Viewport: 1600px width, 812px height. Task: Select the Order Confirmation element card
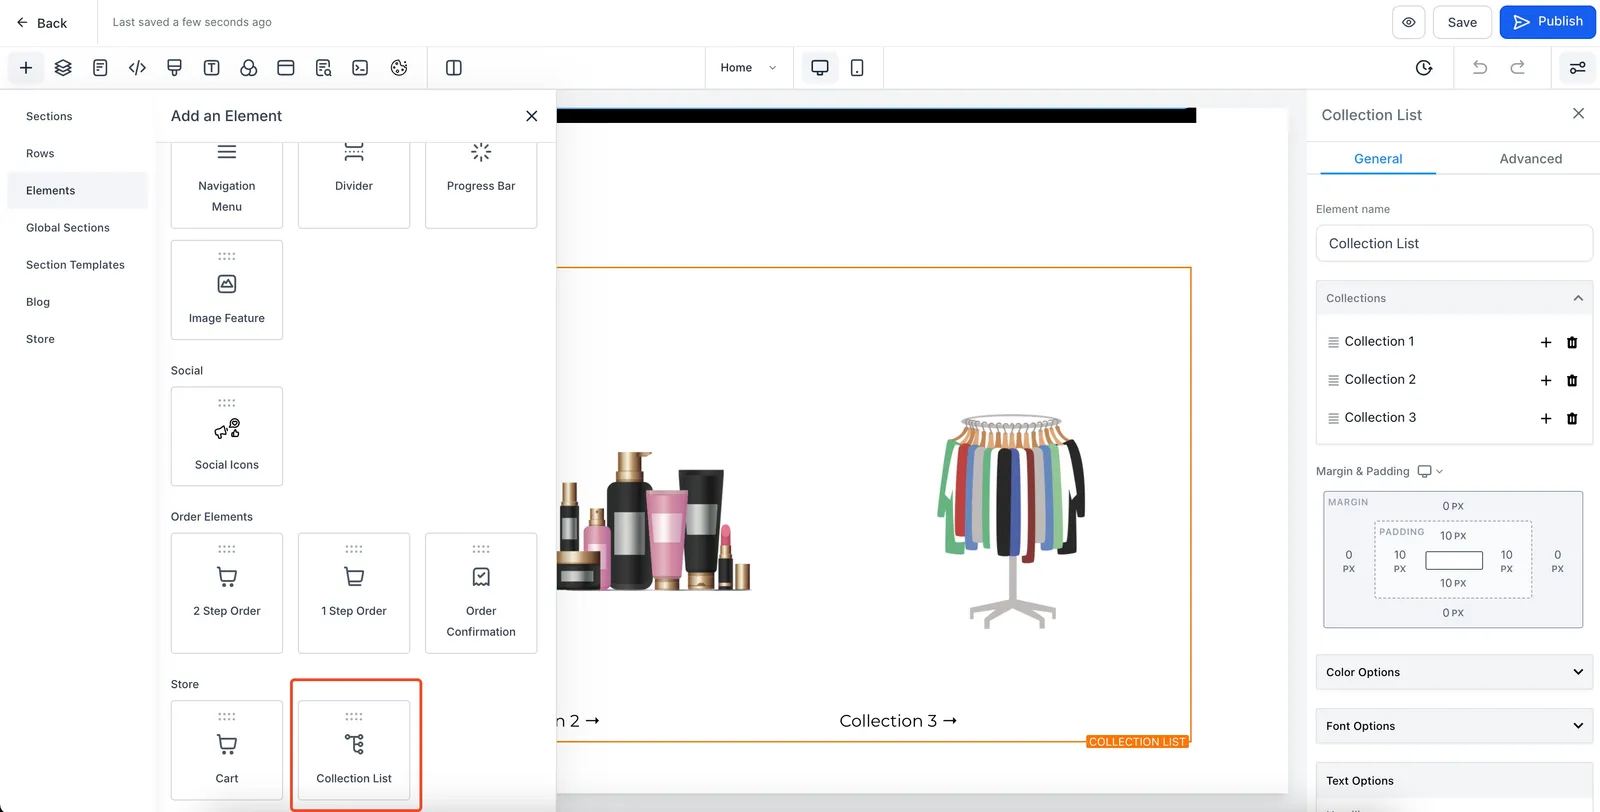[x=481, y=593]
